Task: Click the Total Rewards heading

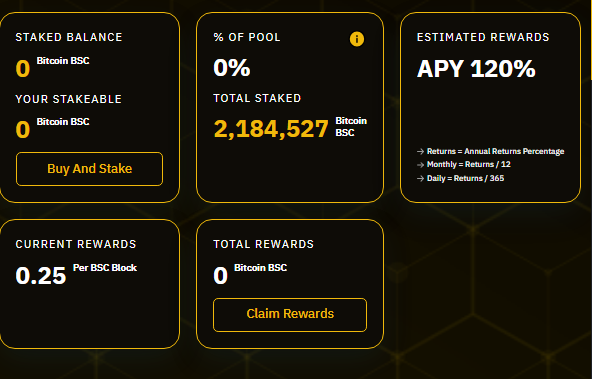Action: pos(264,244)
